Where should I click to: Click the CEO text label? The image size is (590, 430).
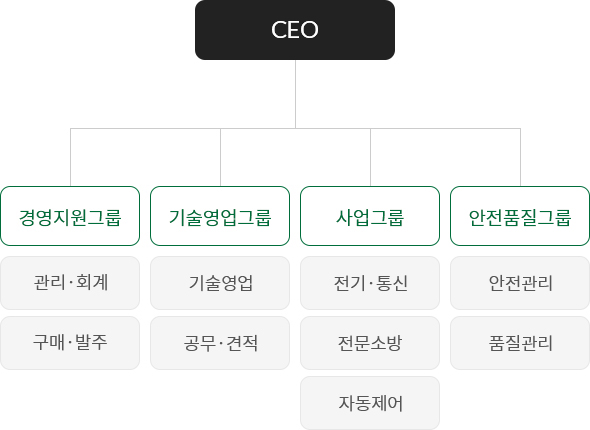coord(295,30)
